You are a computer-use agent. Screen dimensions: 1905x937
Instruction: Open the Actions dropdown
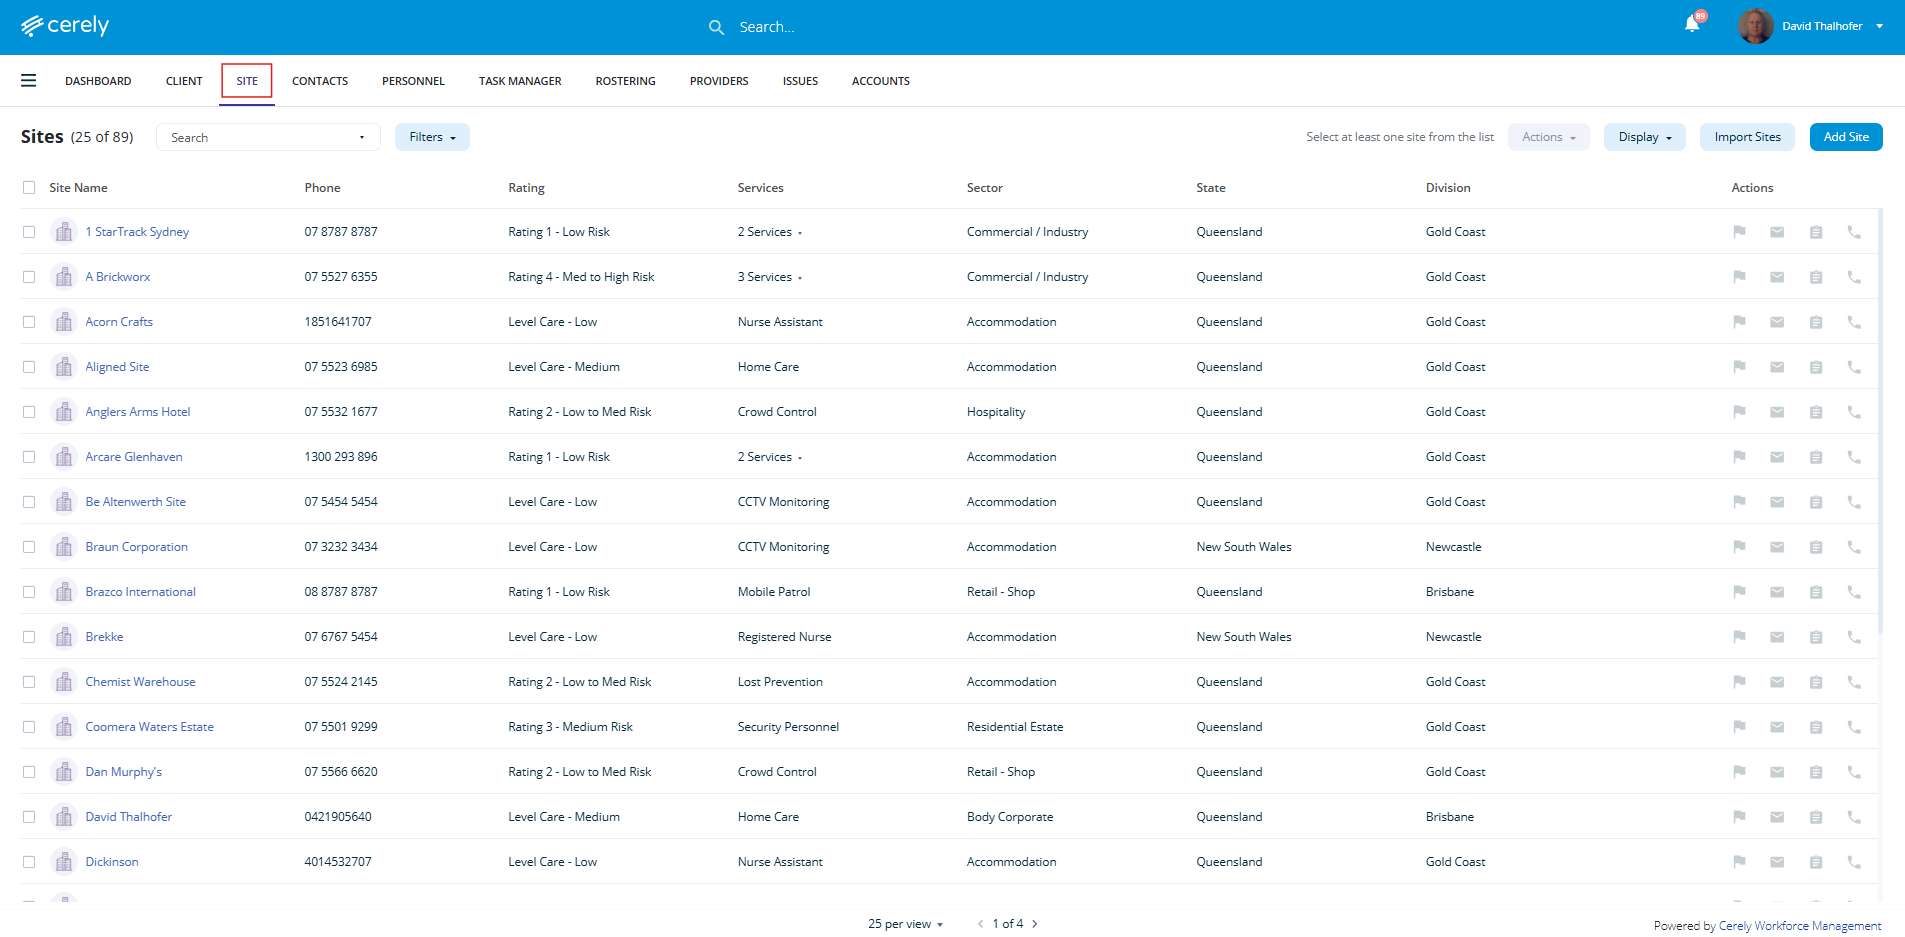click(1549, 137)
